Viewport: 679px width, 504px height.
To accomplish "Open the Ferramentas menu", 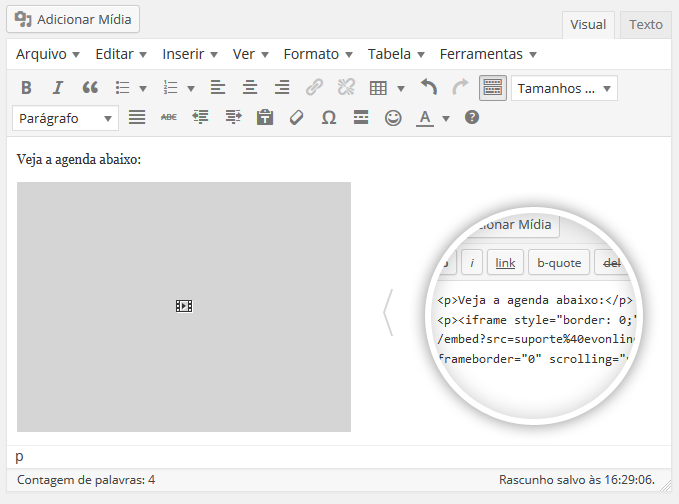I will point(488,54).
